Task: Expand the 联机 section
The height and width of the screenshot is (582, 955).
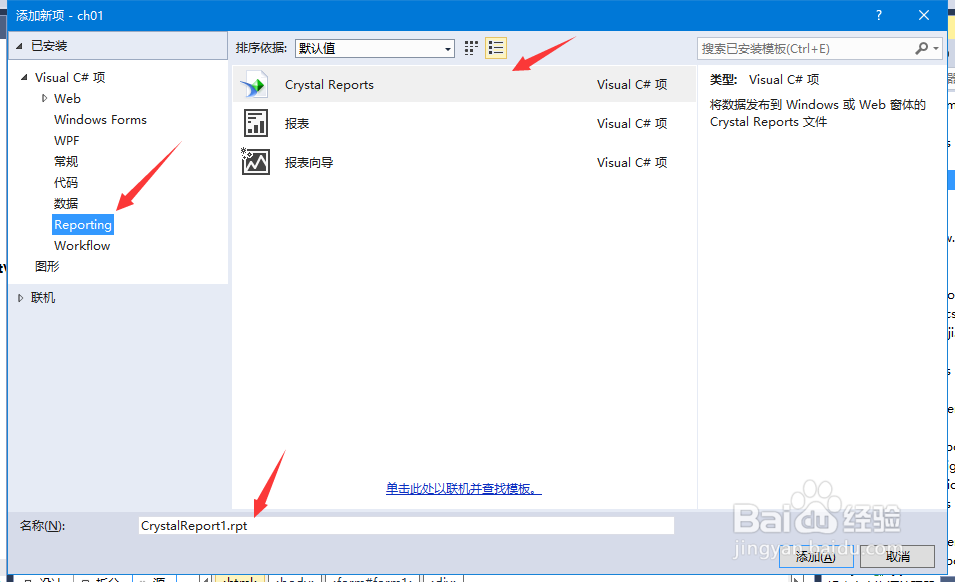Action: (21, 297)
